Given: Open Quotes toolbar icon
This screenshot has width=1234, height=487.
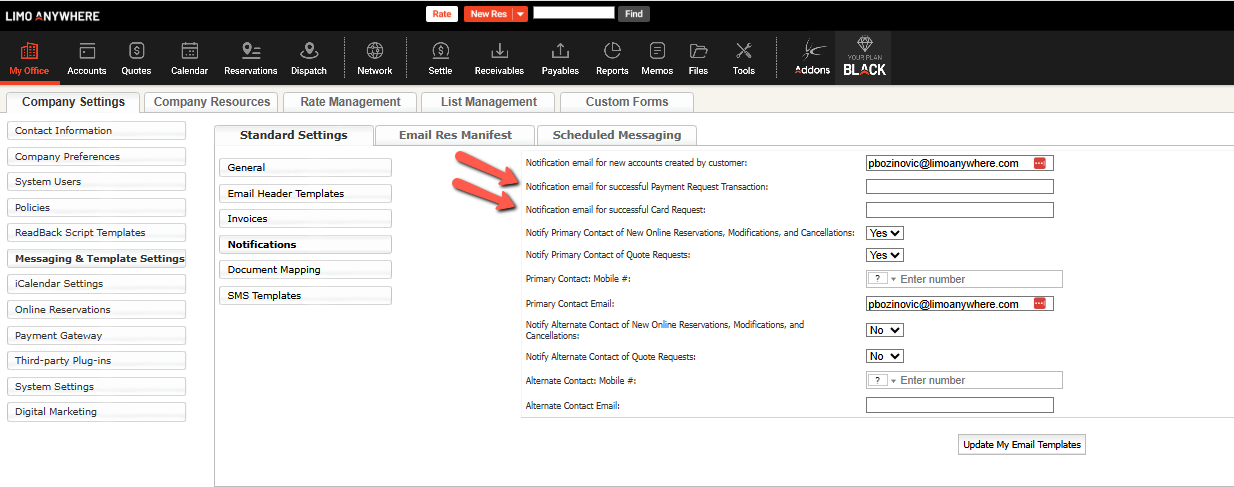Looking at the screenshot, I should (x=137, y=58).
